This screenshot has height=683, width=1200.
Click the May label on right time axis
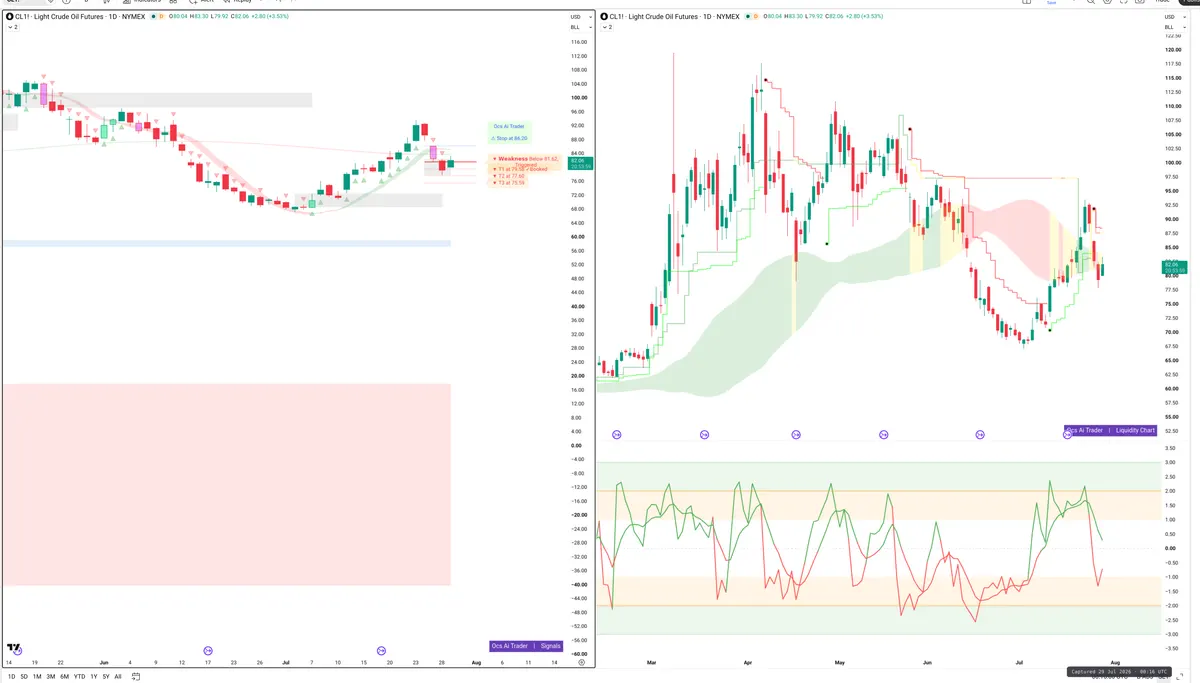840,662
